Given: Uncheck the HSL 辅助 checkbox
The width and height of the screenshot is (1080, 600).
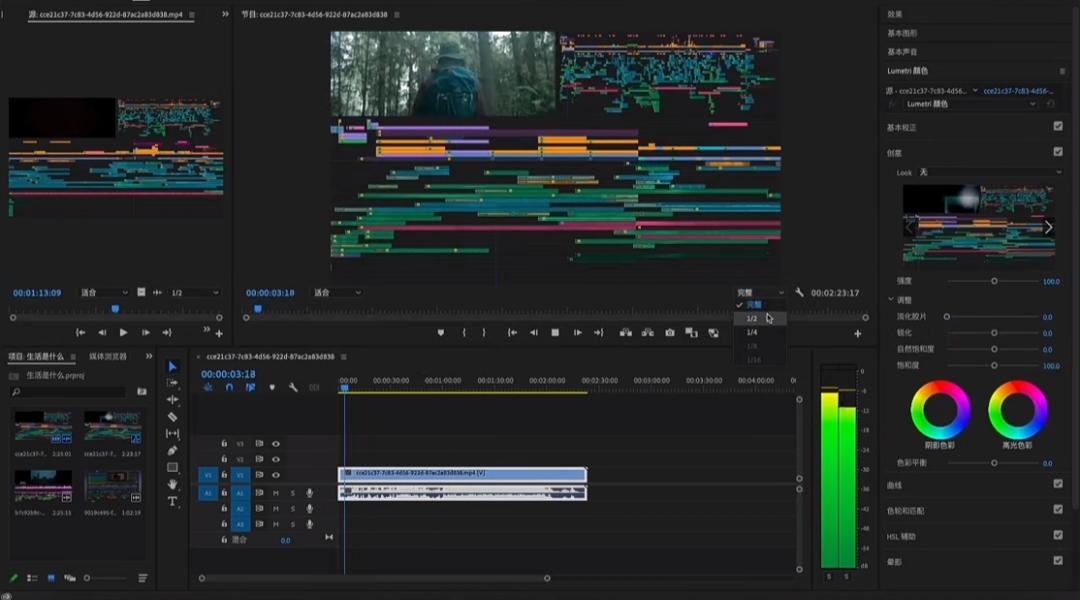Looking at the screenshot, I should [x=1058, y=535].
